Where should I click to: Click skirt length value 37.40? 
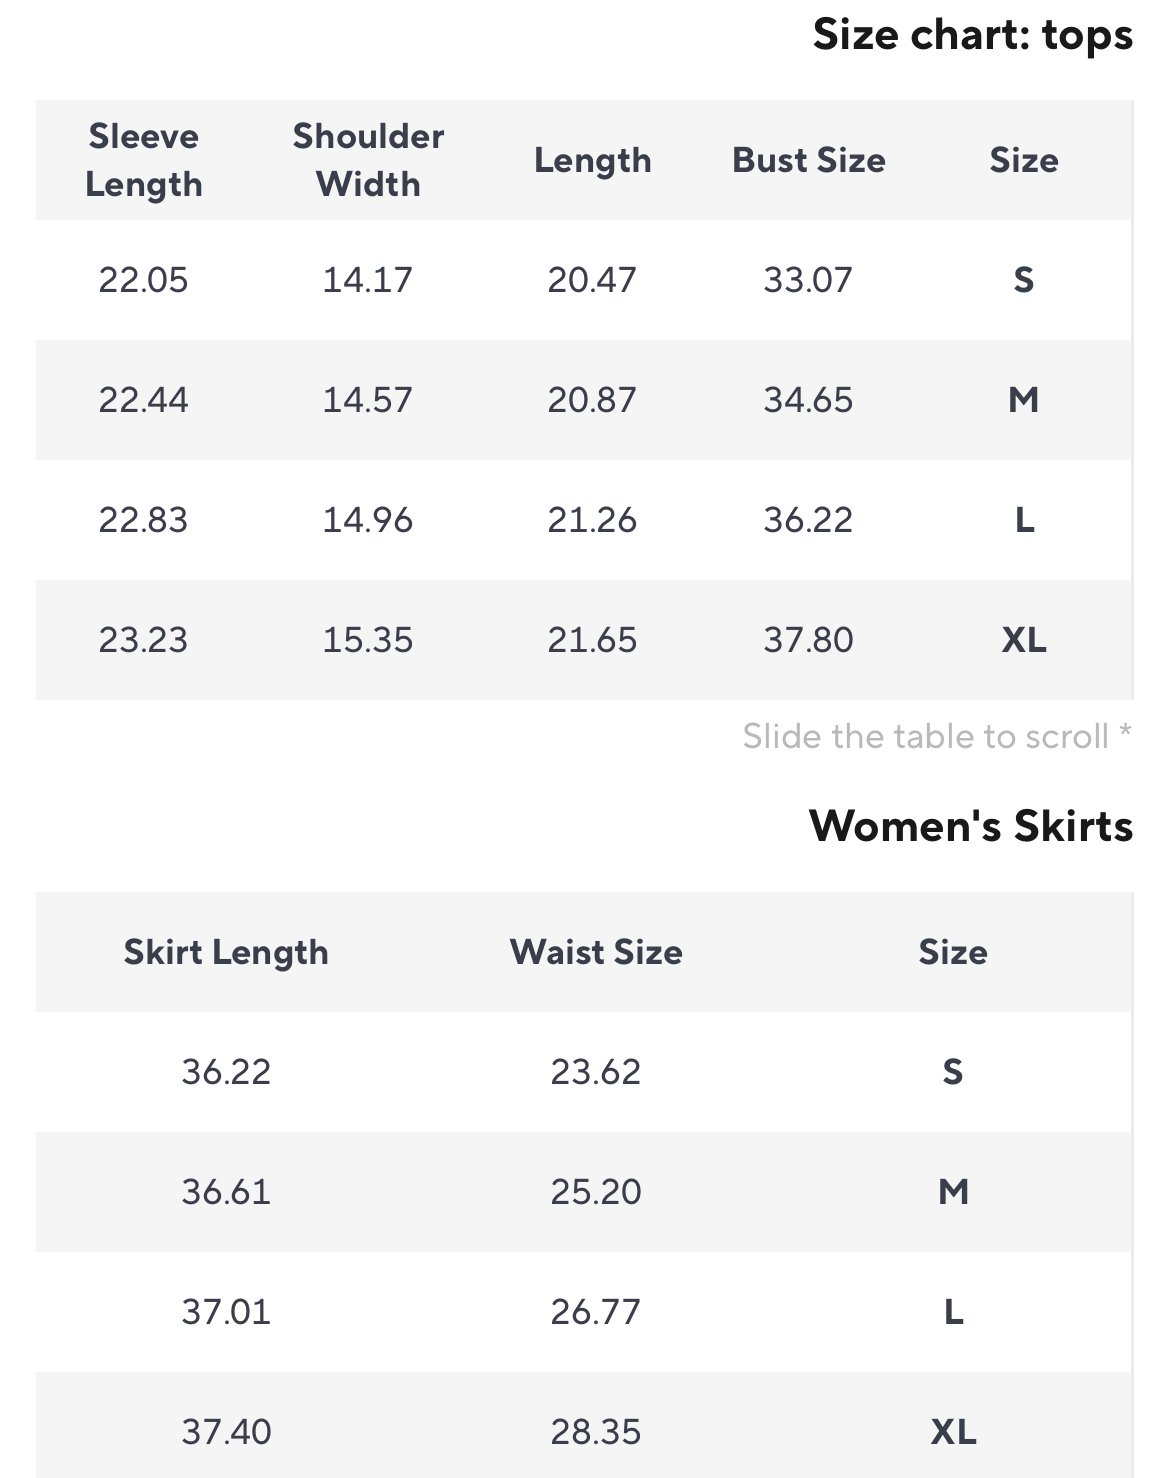[x=226, y=1432]
